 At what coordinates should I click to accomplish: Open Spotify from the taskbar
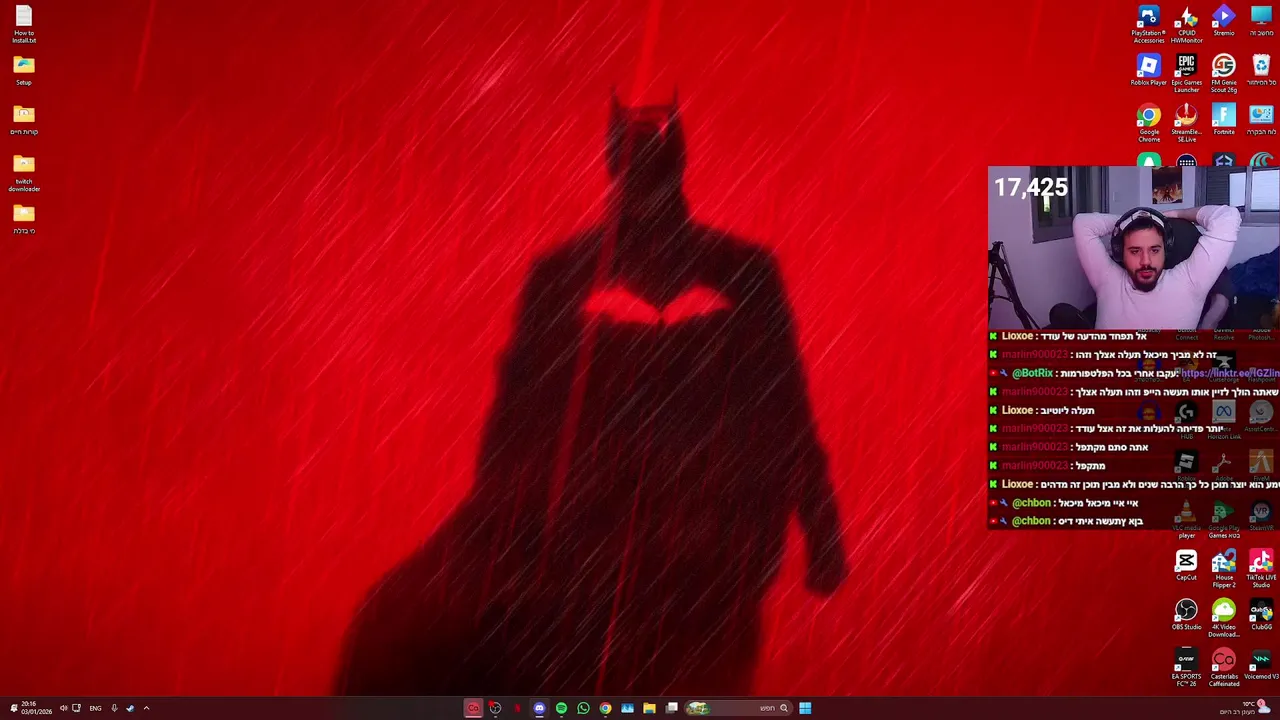561,708
